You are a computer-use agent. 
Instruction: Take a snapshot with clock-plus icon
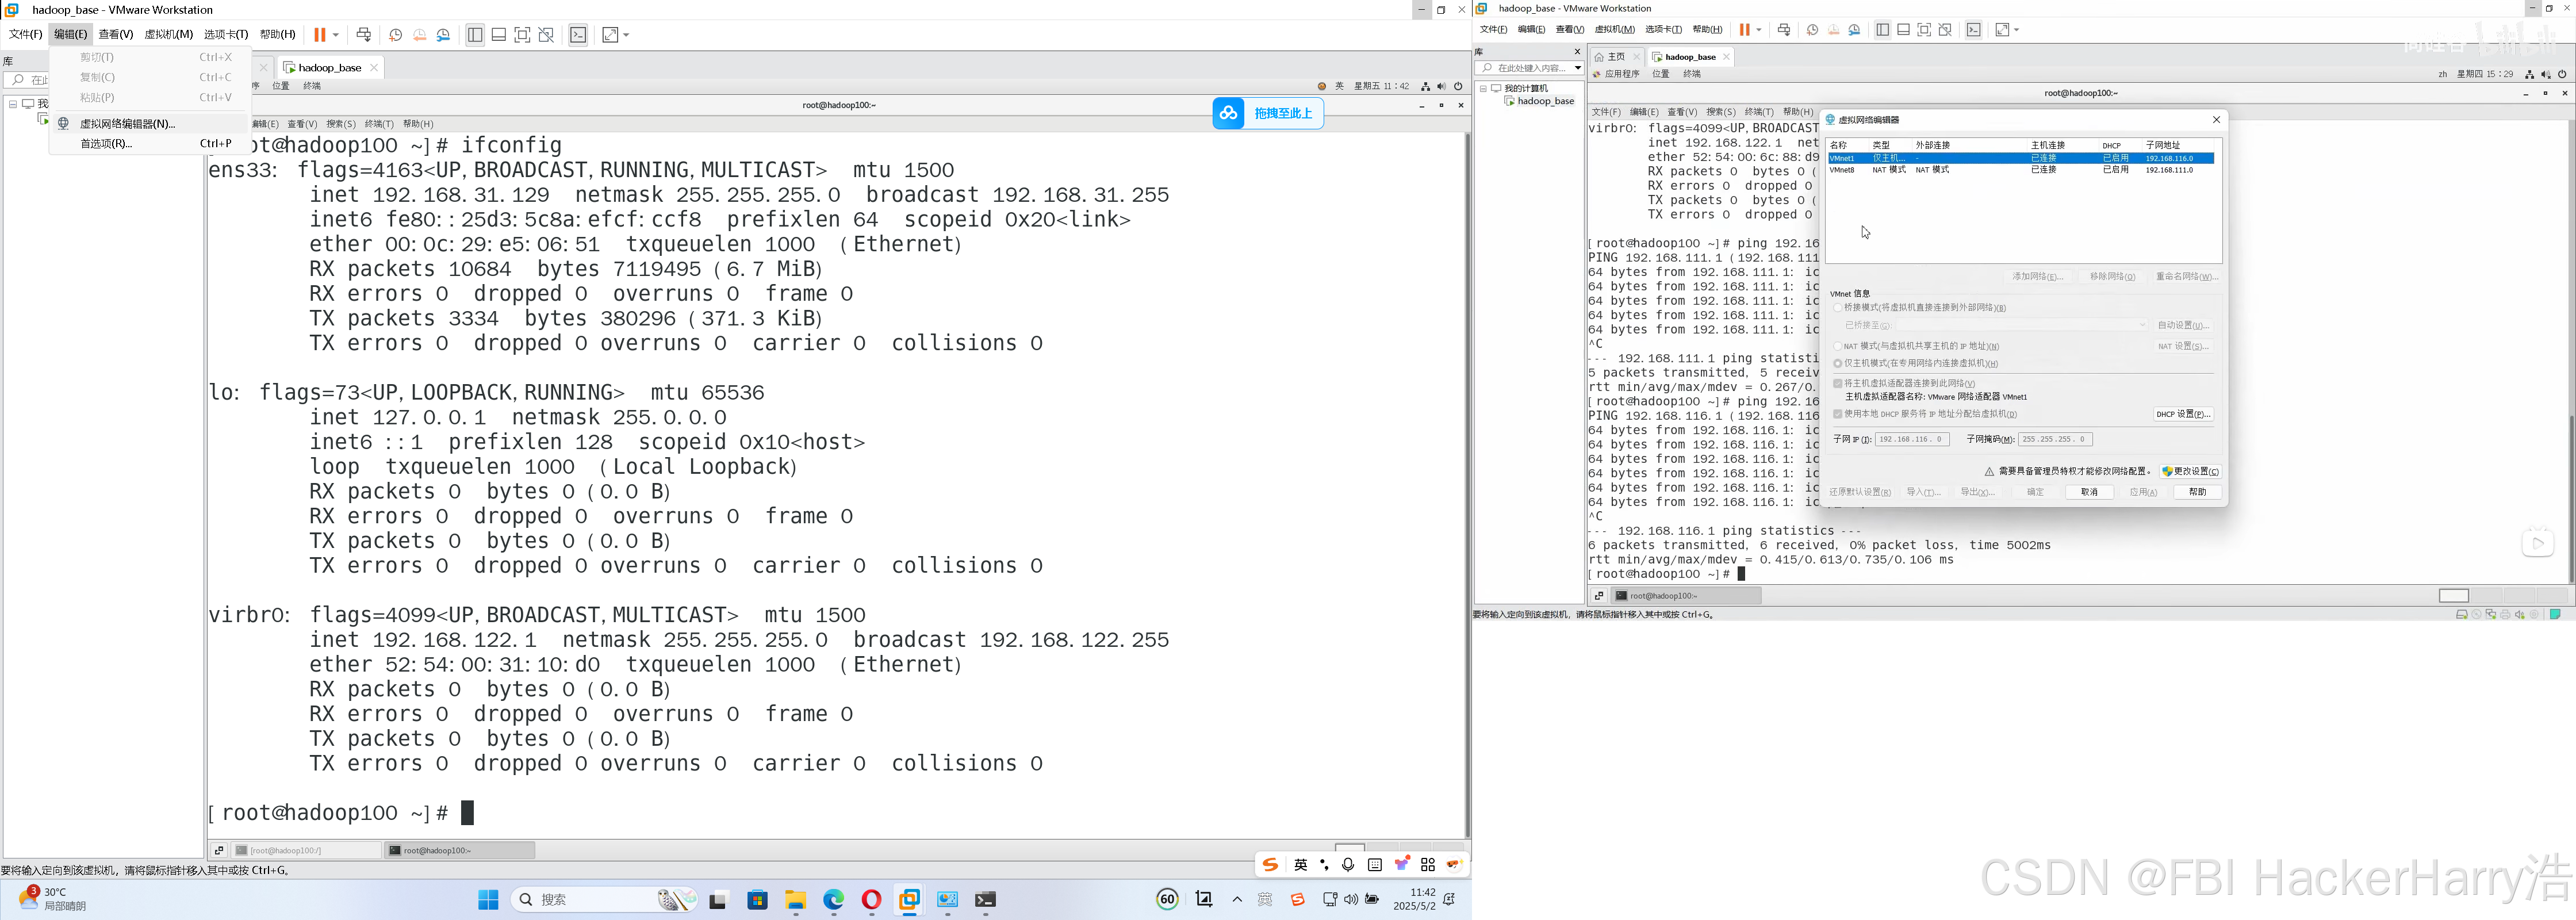click(395, 35)
